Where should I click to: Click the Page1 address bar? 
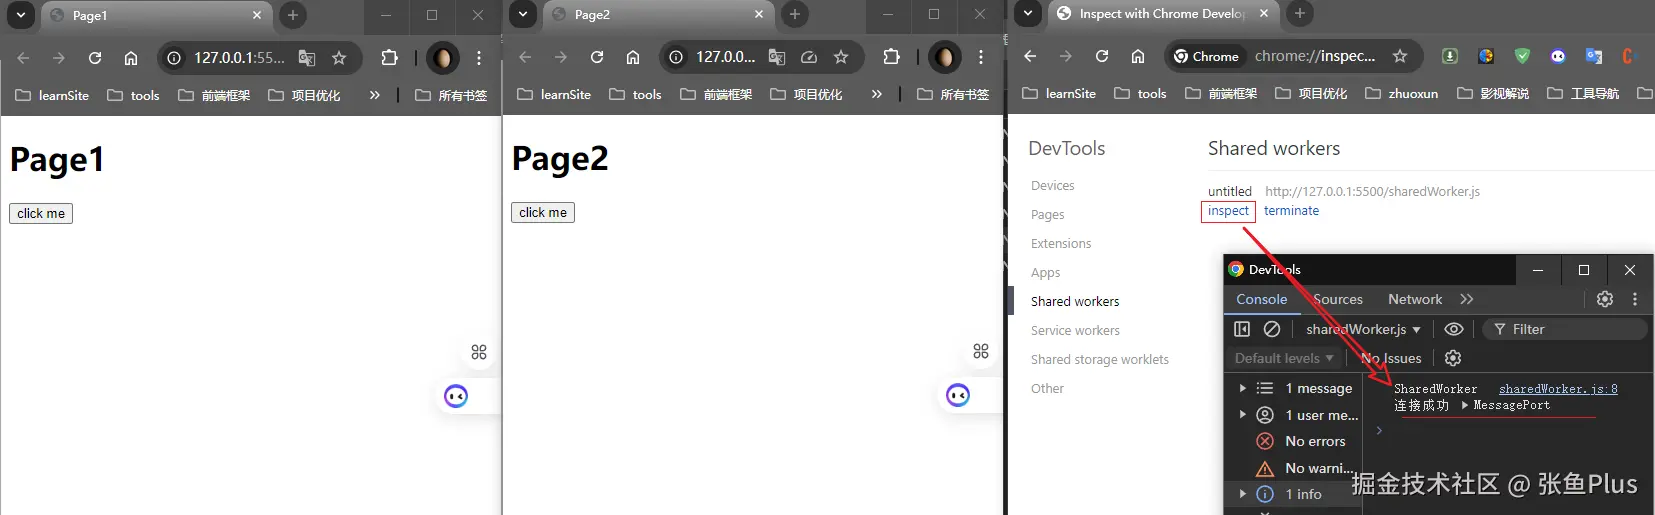(x=238, y=58)
